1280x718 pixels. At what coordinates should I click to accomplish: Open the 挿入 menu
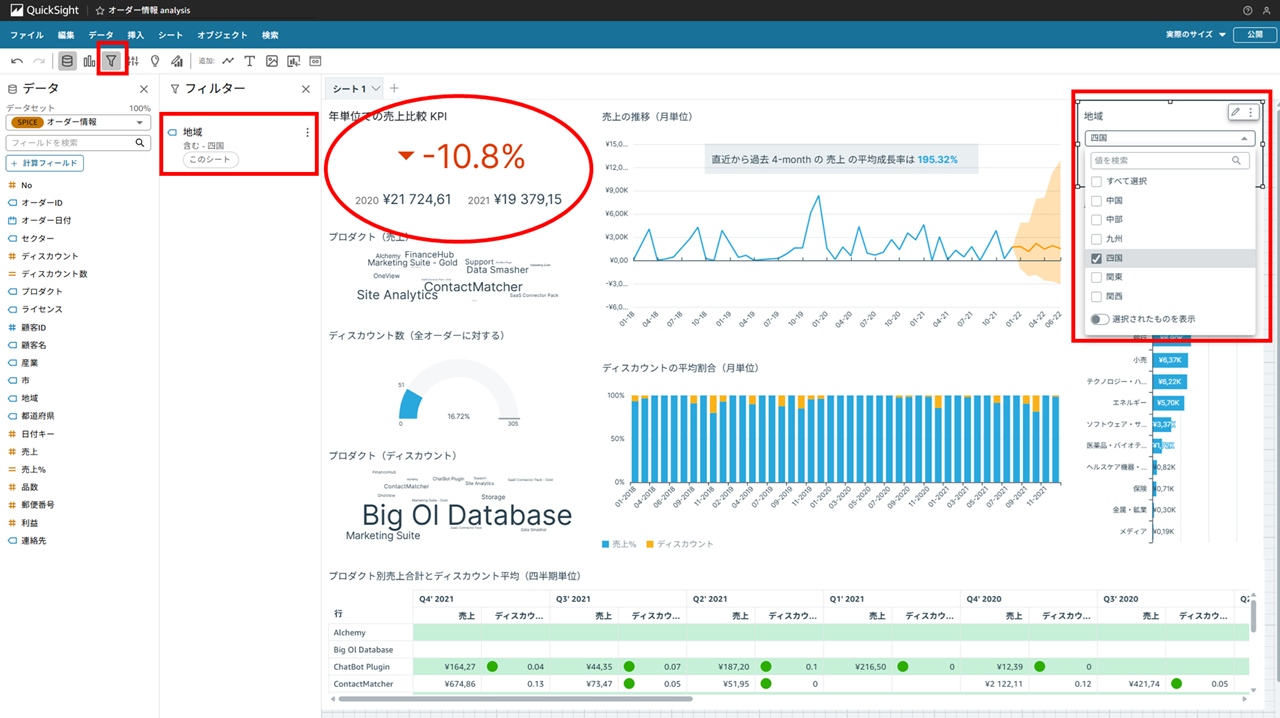[136, 35]
